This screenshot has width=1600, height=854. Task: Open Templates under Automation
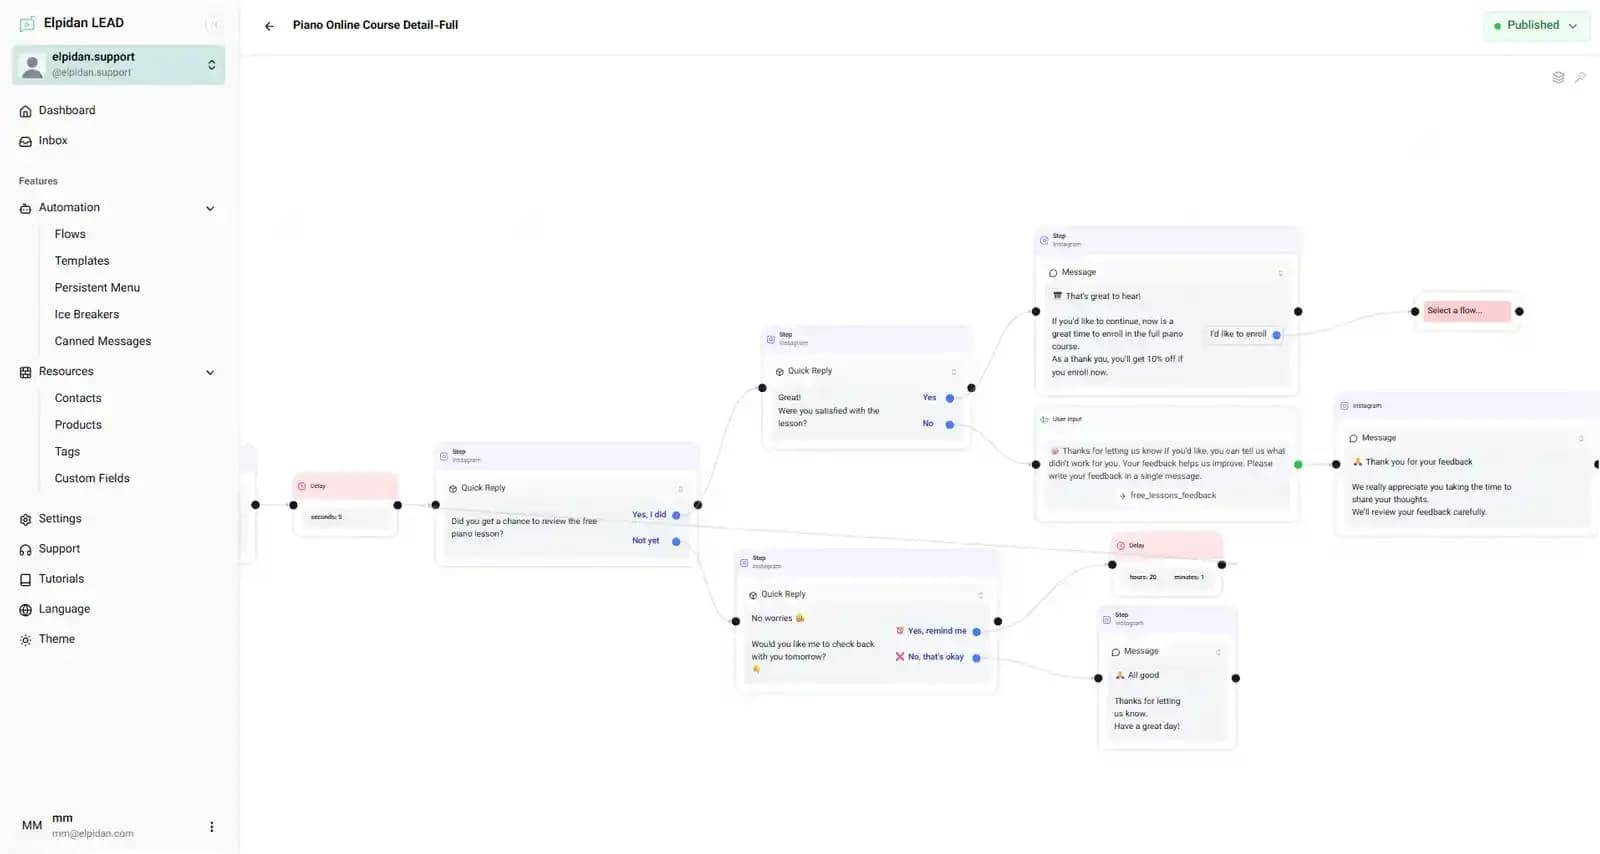[x=82, y=261]
